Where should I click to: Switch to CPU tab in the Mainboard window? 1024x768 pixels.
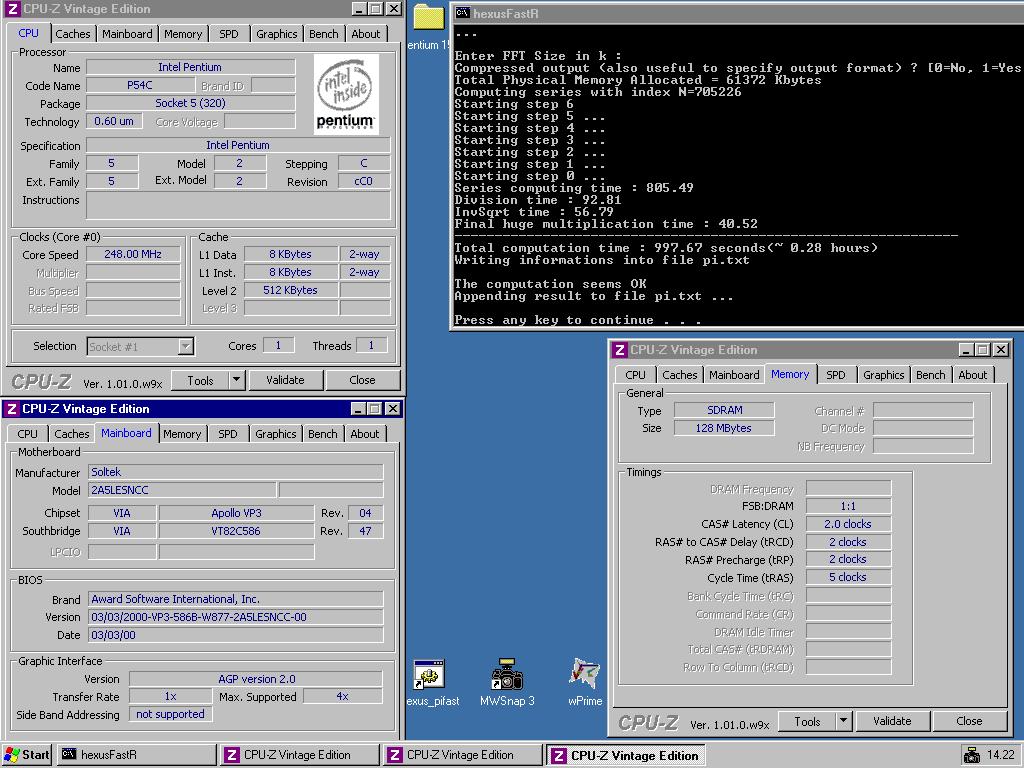(27, 434)
